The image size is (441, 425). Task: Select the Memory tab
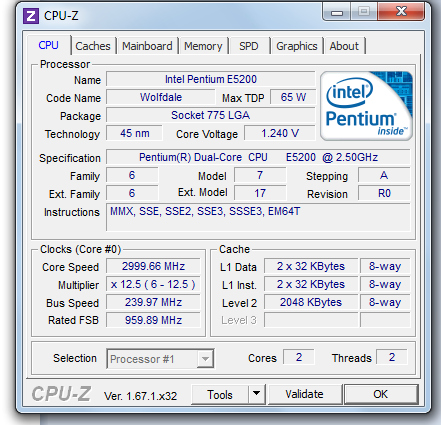[203, 46]
